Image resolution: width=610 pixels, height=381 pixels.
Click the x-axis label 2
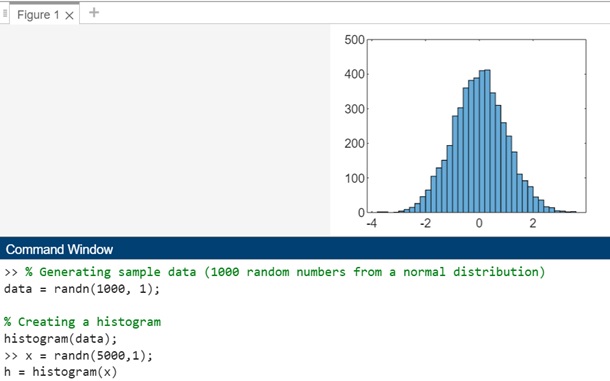[x=533, y=223]
